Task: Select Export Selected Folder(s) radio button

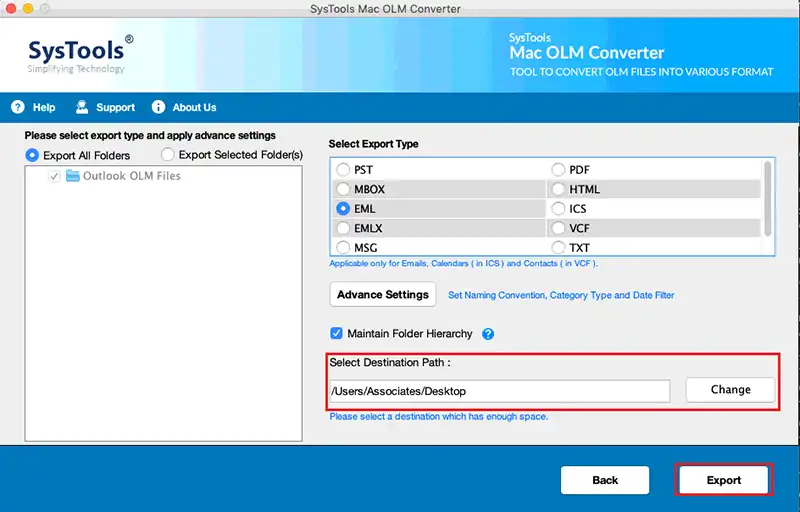Action: [x=167, y=154]
